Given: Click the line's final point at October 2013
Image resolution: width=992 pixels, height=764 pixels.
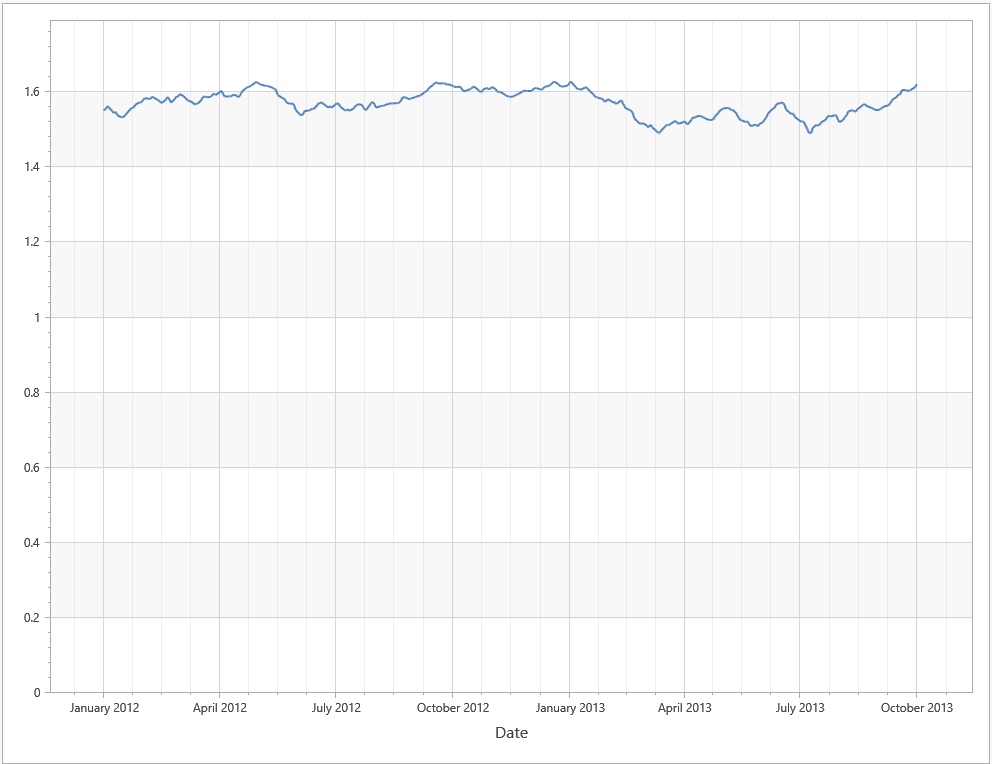Looking at the screenshot, I should click(916, 85).
